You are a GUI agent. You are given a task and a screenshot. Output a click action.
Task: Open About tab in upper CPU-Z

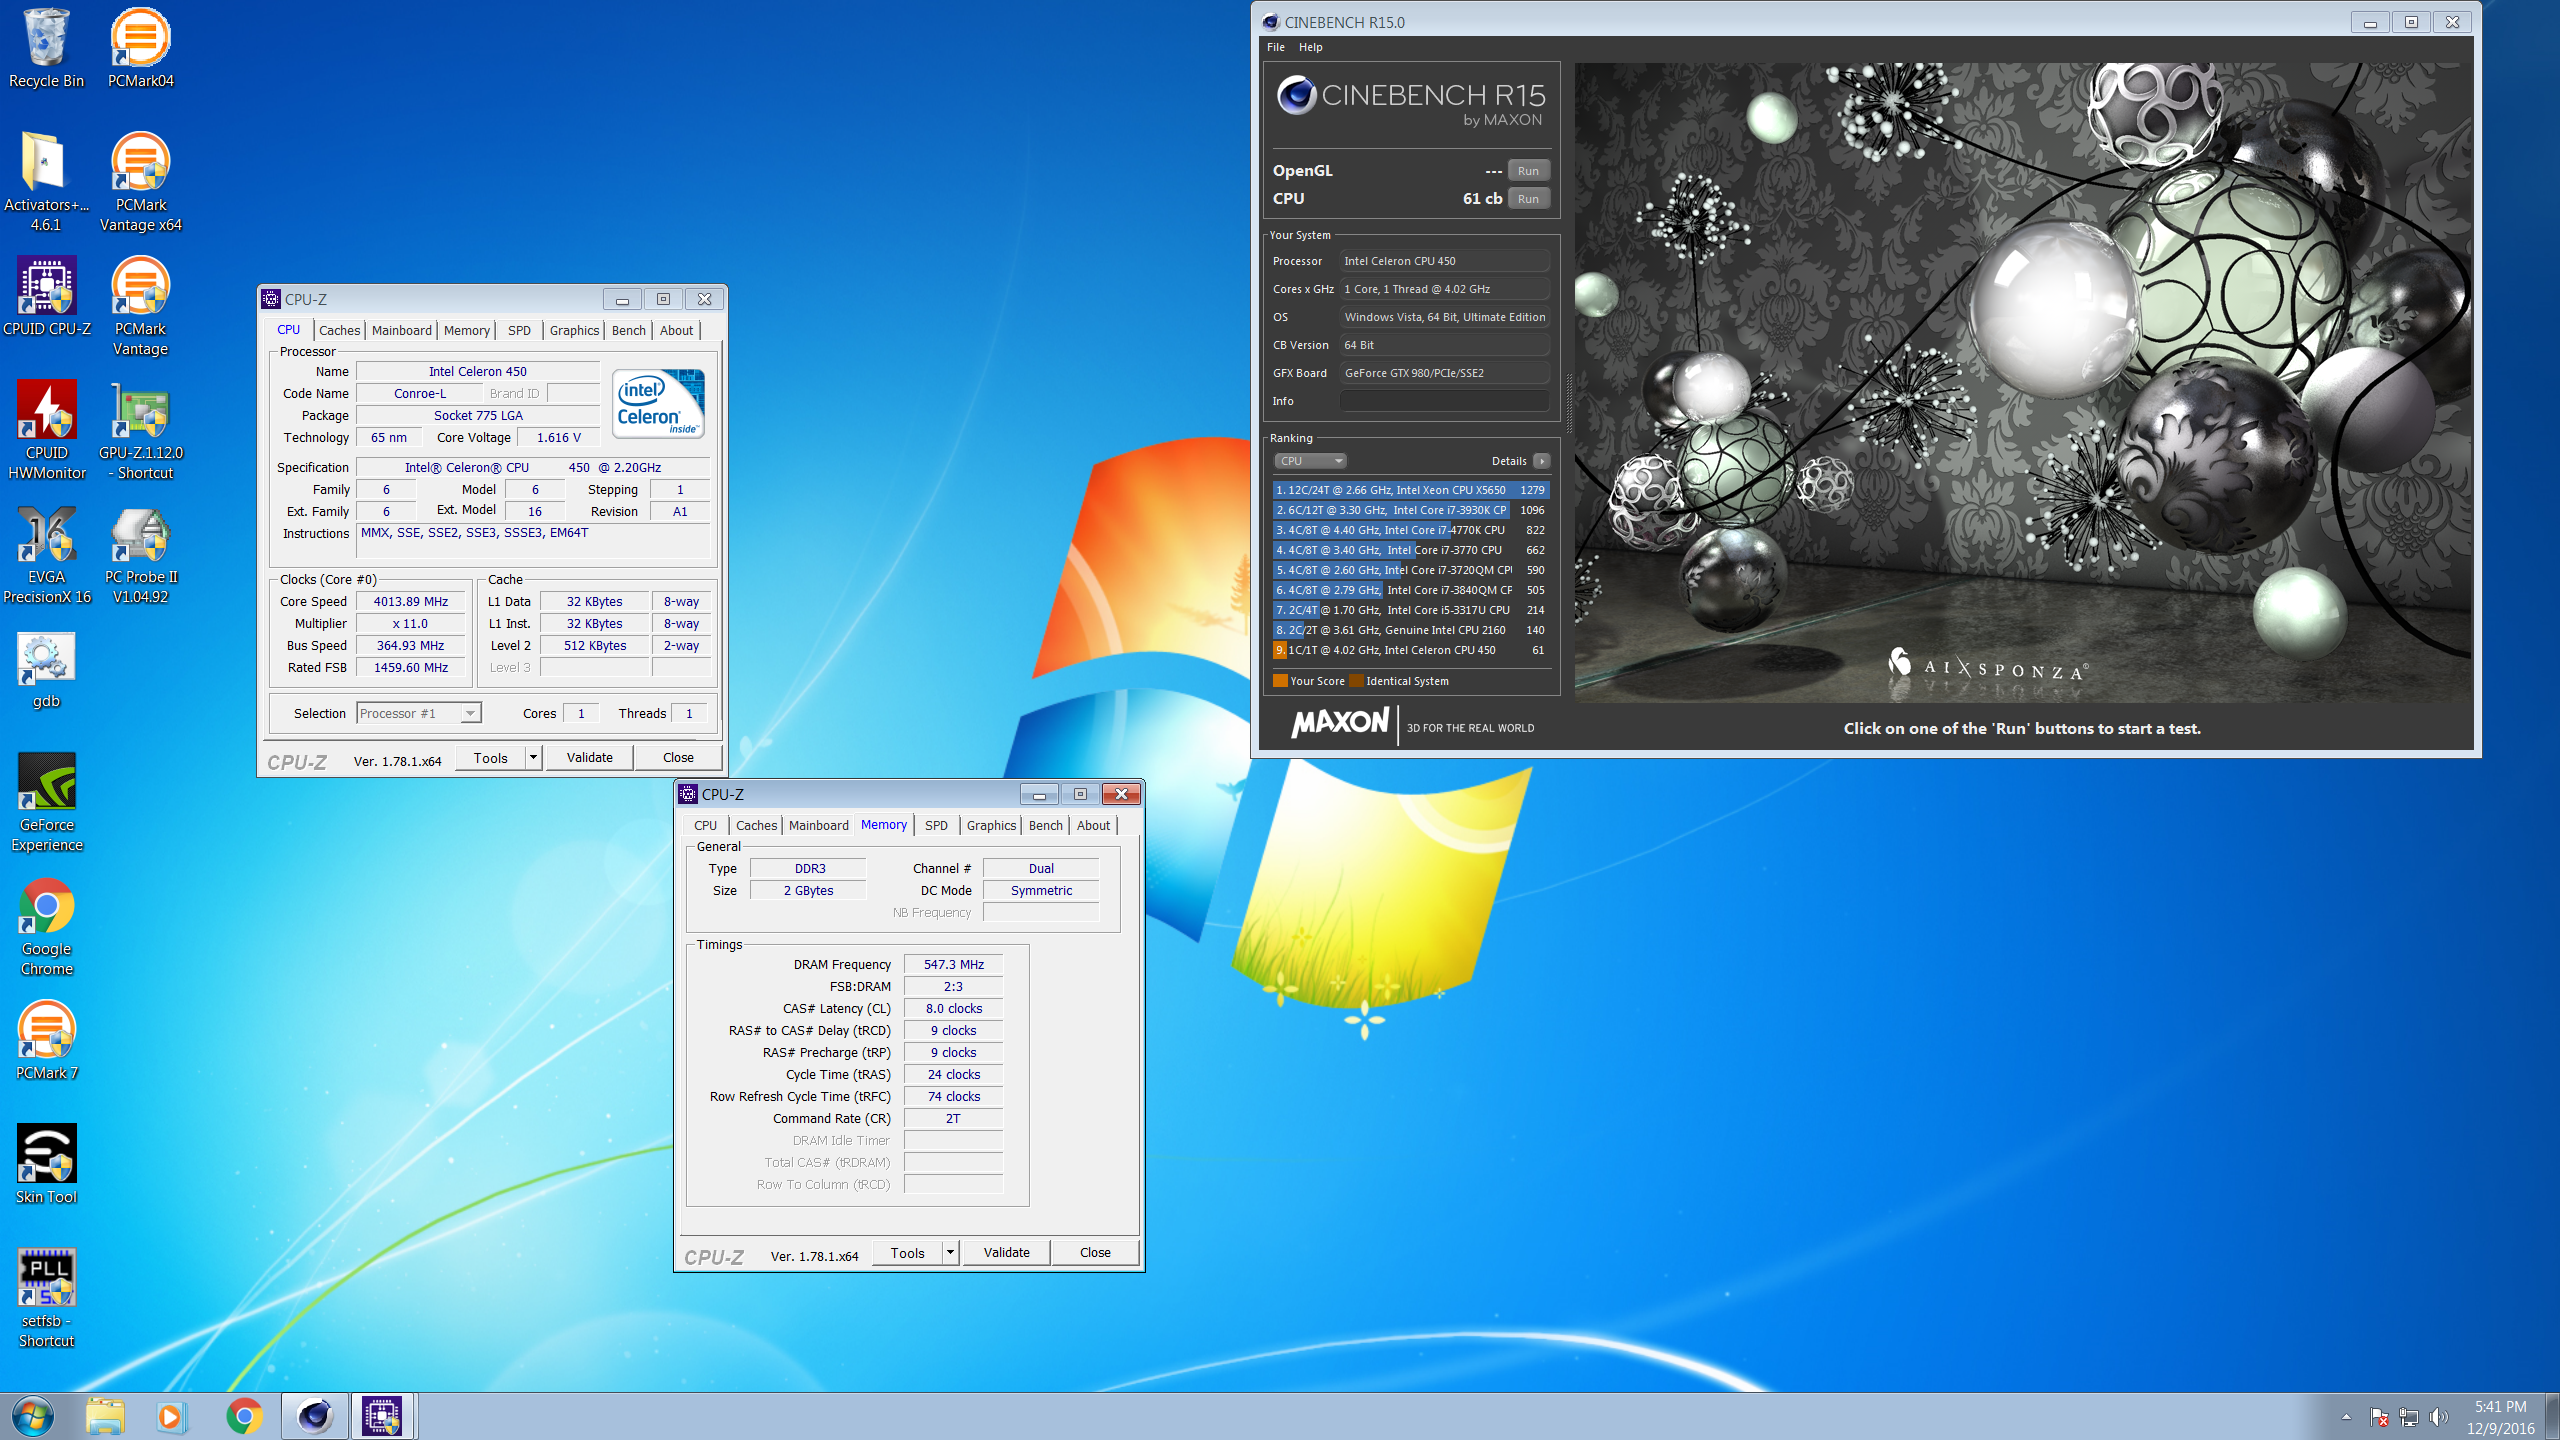click(x=676, y=330)
